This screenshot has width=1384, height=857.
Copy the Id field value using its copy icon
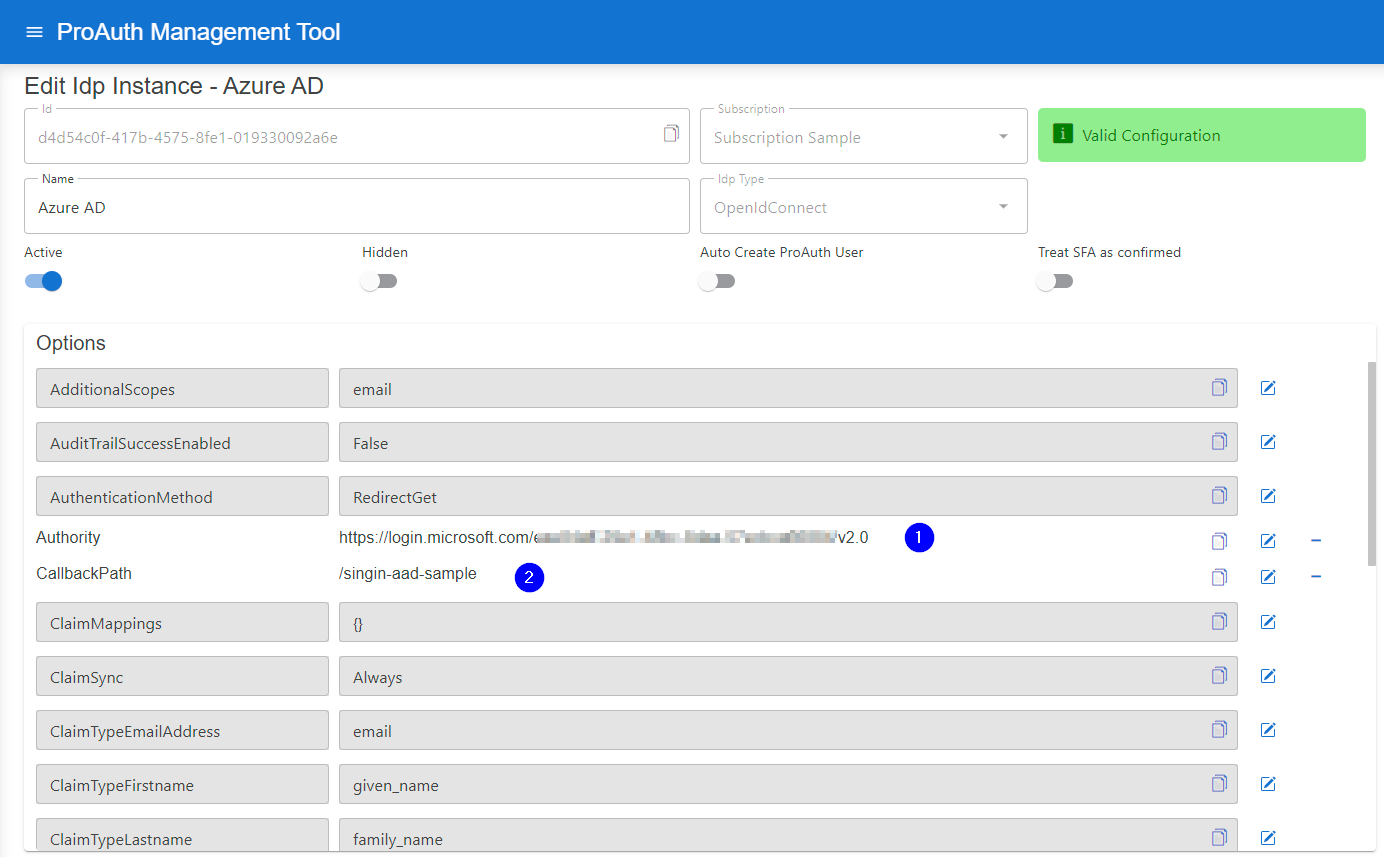[671, 135]
